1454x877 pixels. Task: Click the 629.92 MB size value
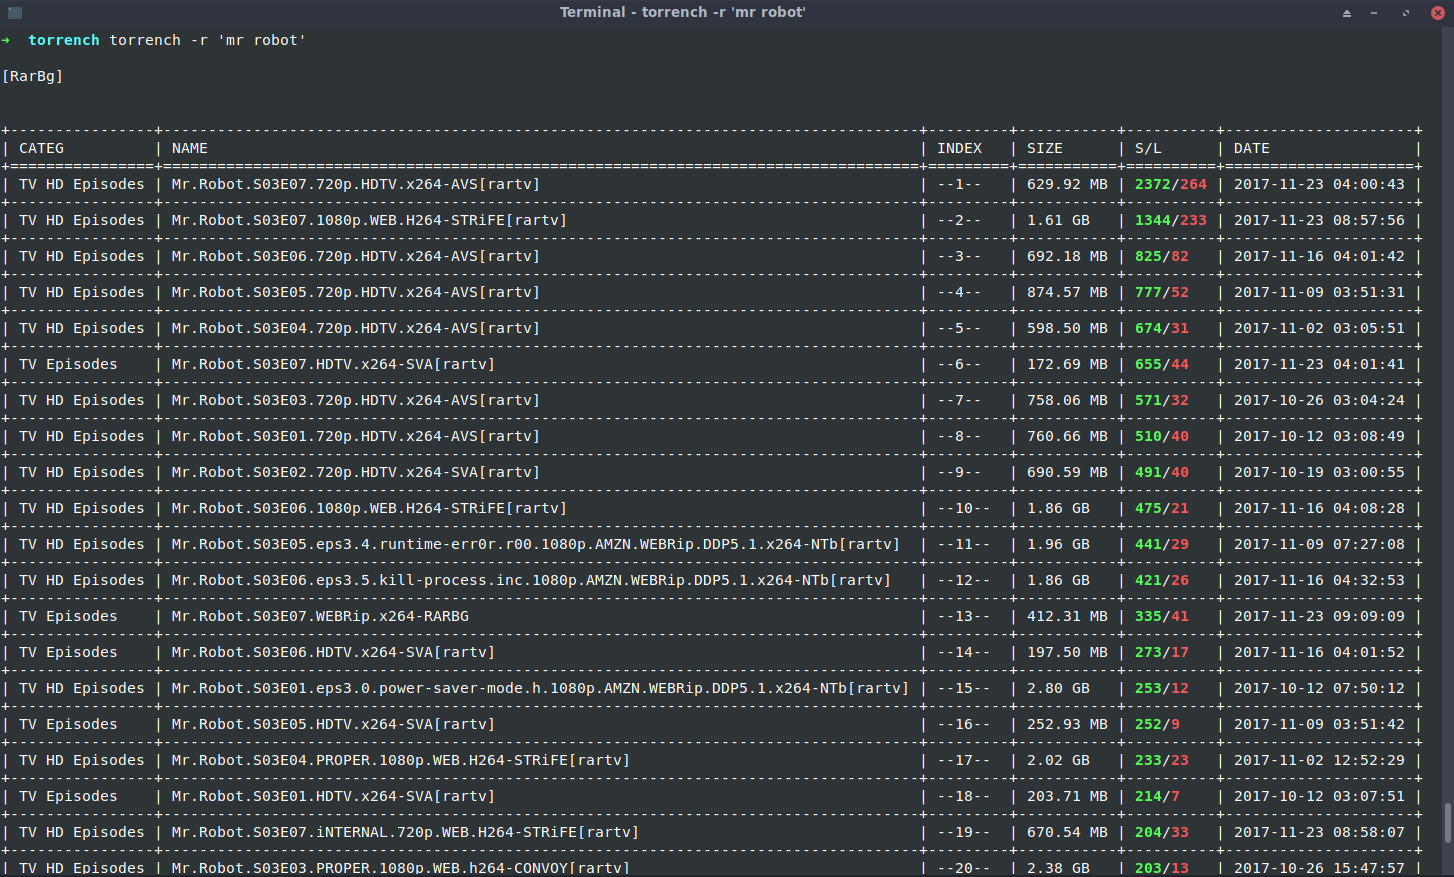point(1067,184)
